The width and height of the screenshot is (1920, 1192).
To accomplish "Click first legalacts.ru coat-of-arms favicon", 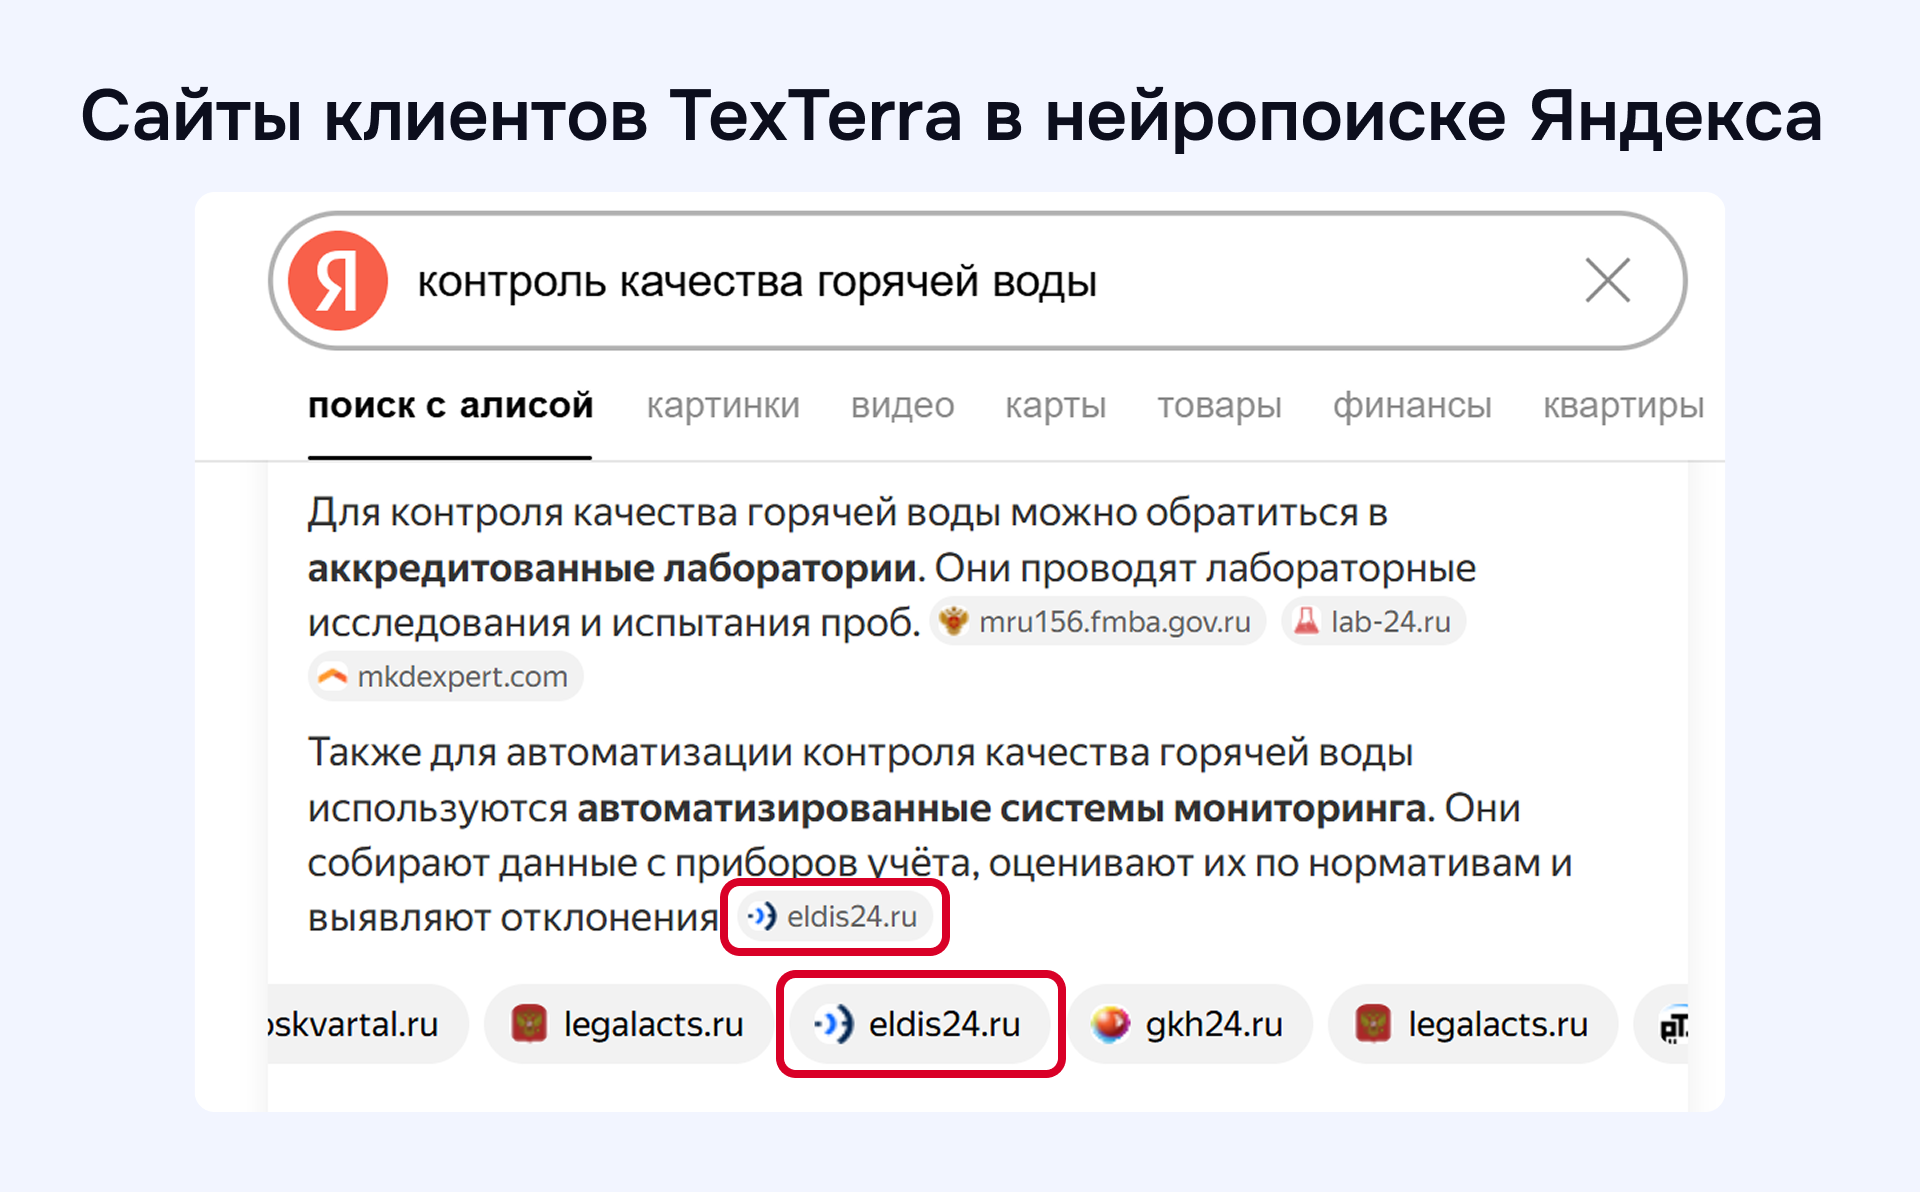I will (x=529, y=1024).
